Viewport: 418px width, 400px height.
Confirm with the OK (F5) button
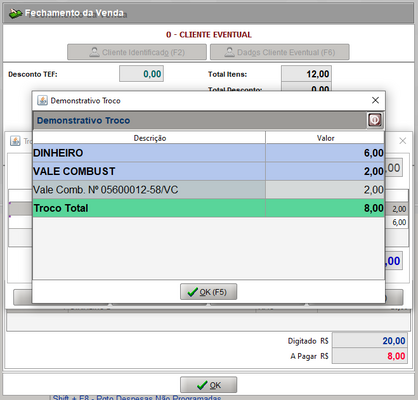pos(209,292)
